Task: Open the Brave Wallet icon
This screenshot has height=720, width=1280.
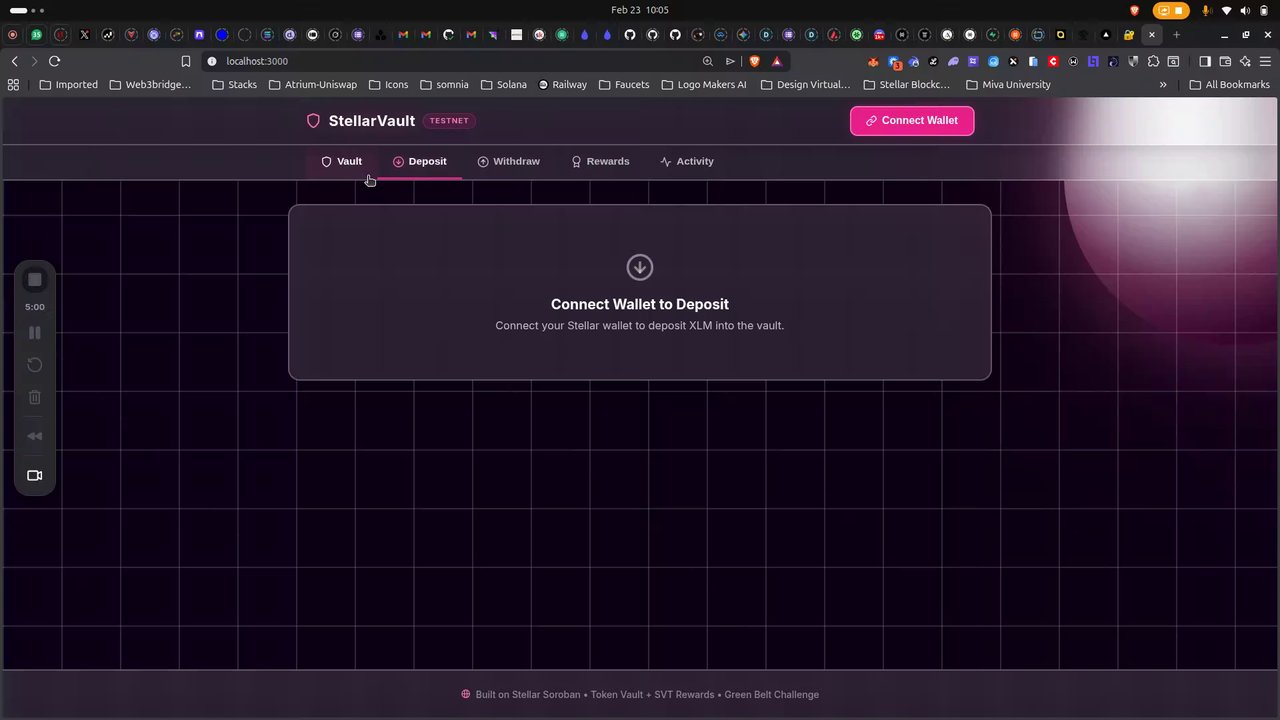Action: [x=1225, y=61]
